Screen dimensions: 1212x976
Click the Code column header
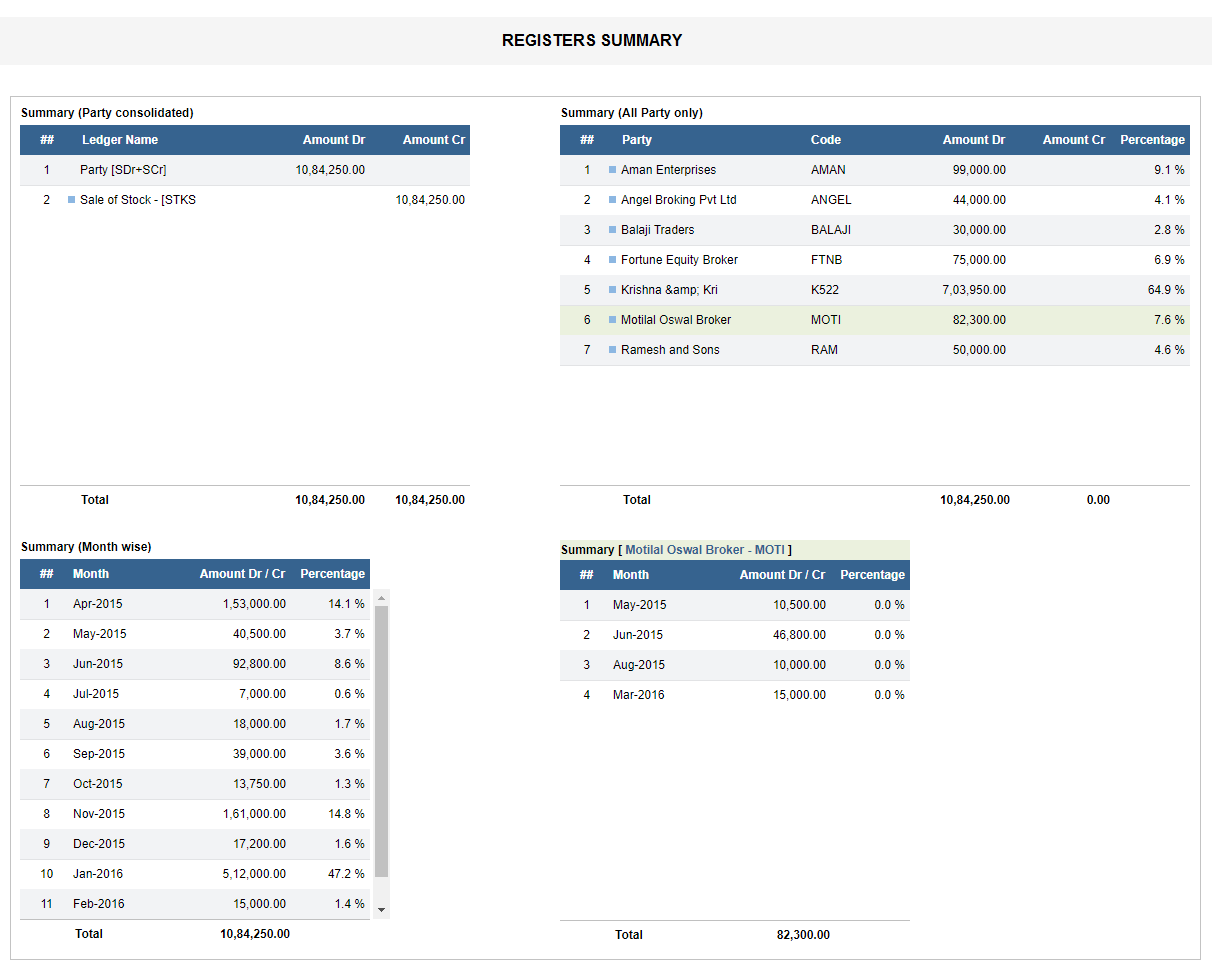[x=825, y=140]
